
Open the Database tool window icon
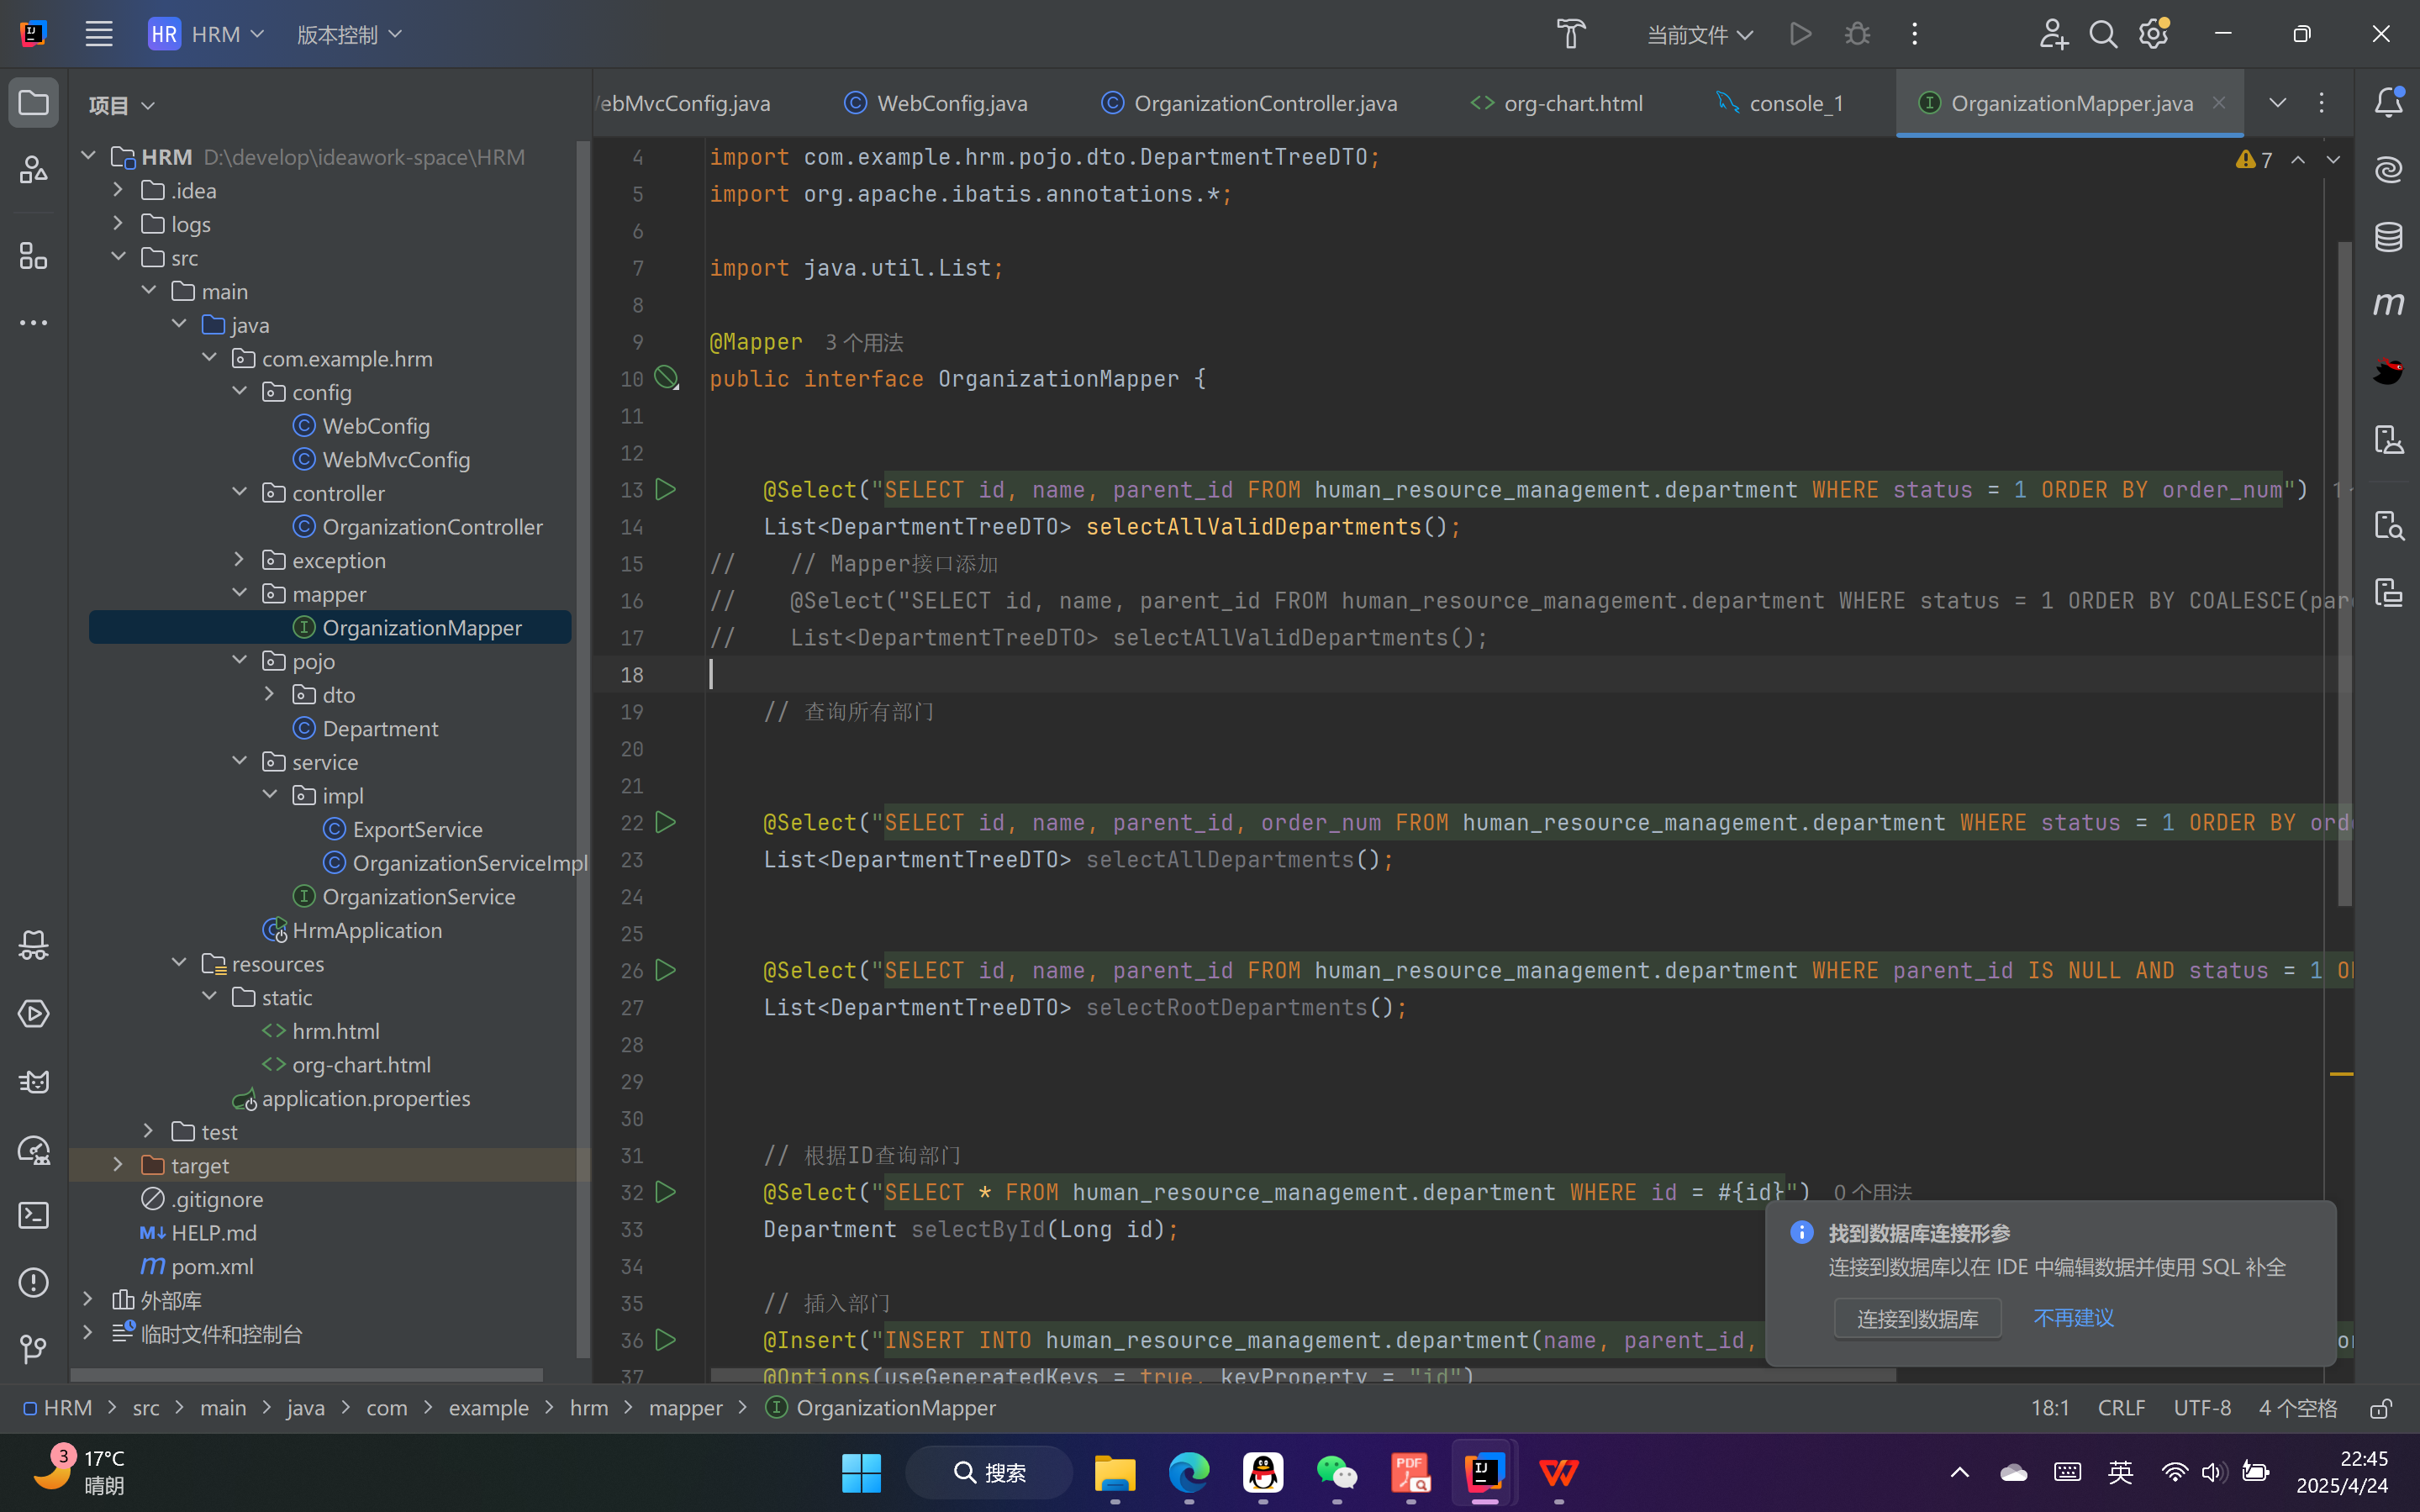point(2388,237)
